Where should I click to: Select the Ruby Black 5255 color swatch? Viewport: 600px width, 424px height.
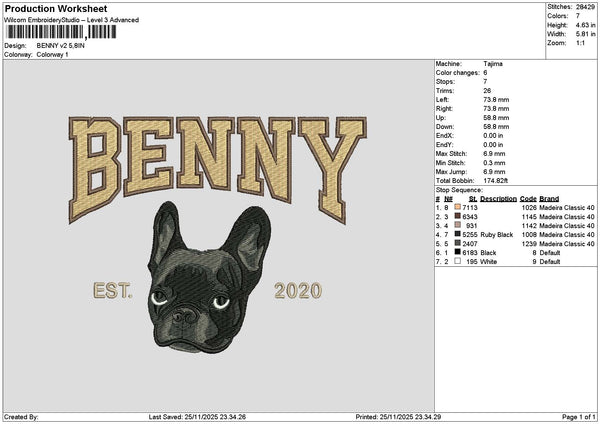pos(457,234)
